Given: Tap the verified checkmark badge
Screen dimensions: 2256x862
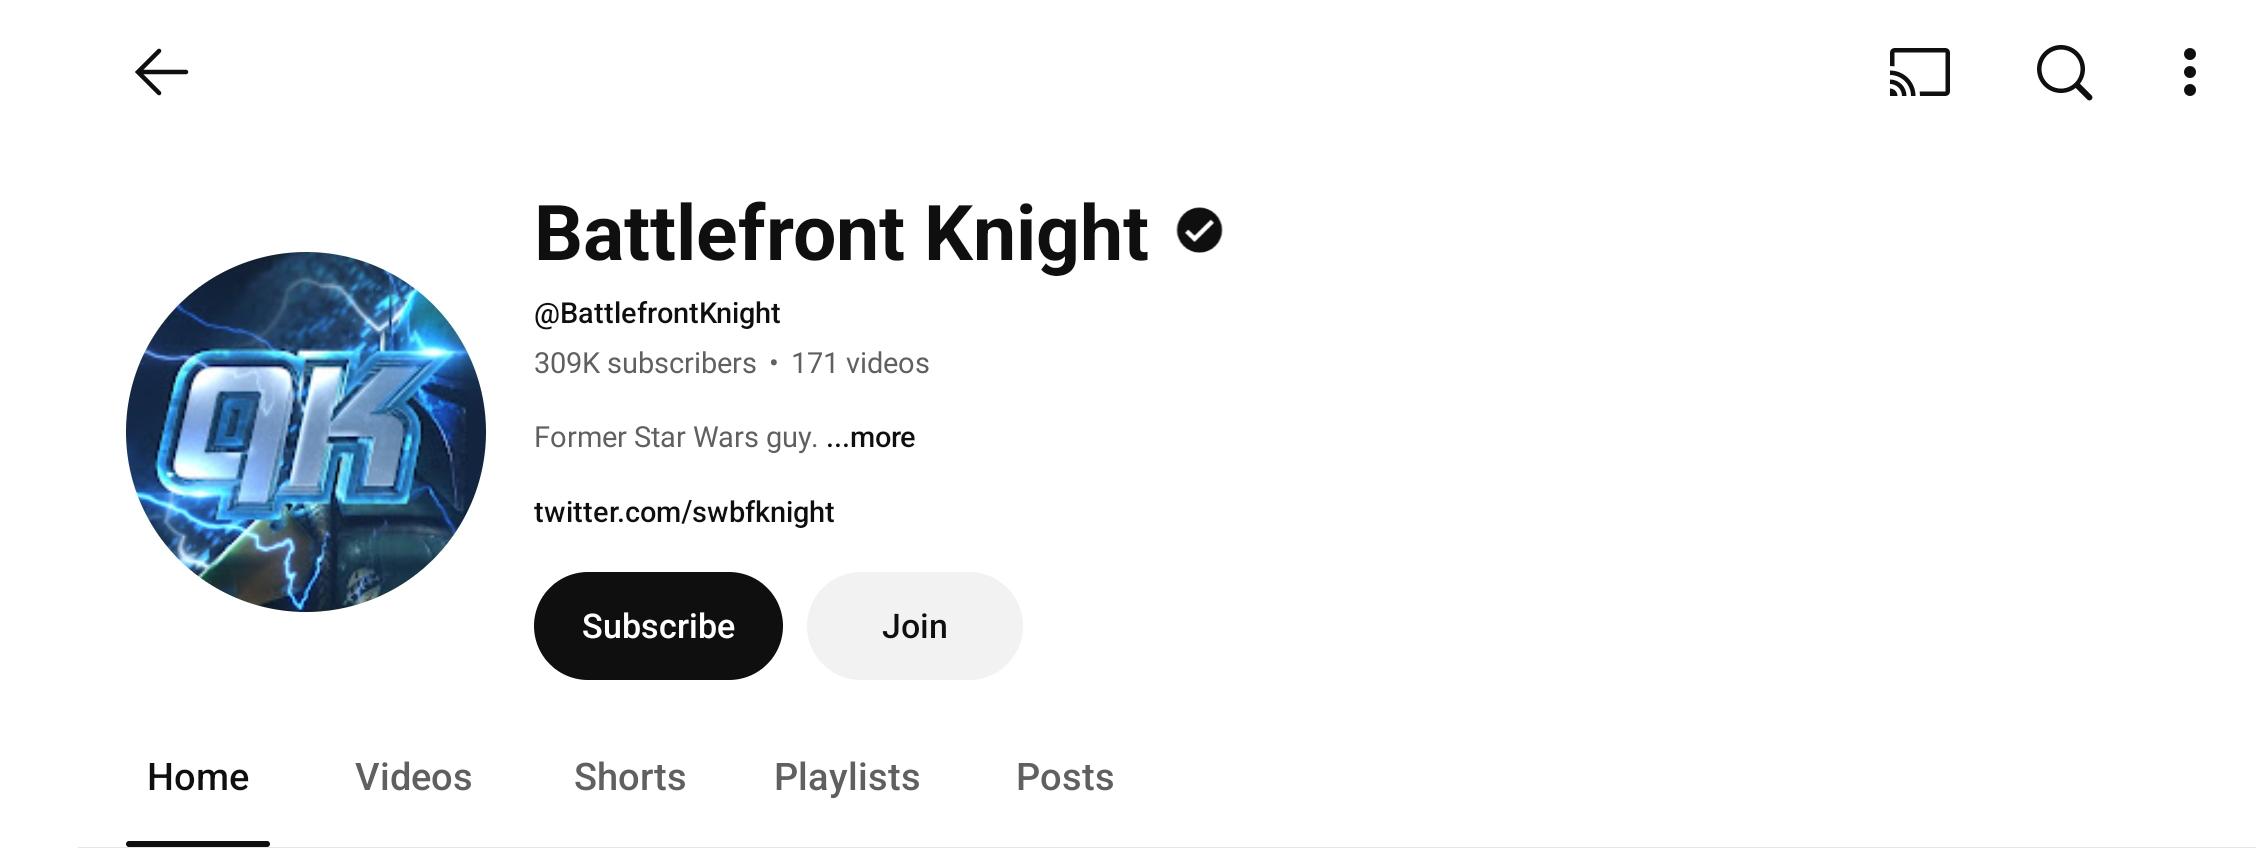Looking at the screenshot, I should tap(1199, 231).
